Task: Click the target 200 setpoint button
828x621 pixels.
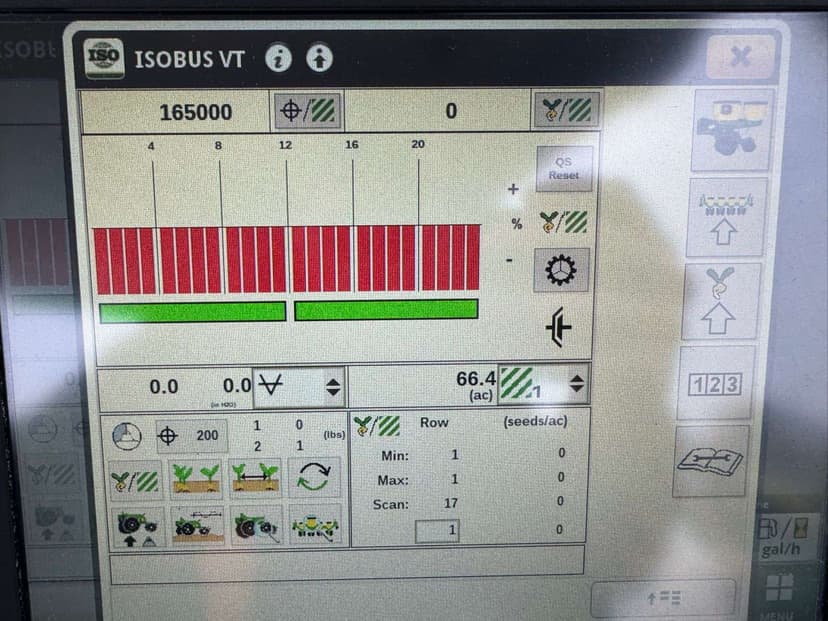Action: click(190, 435)
